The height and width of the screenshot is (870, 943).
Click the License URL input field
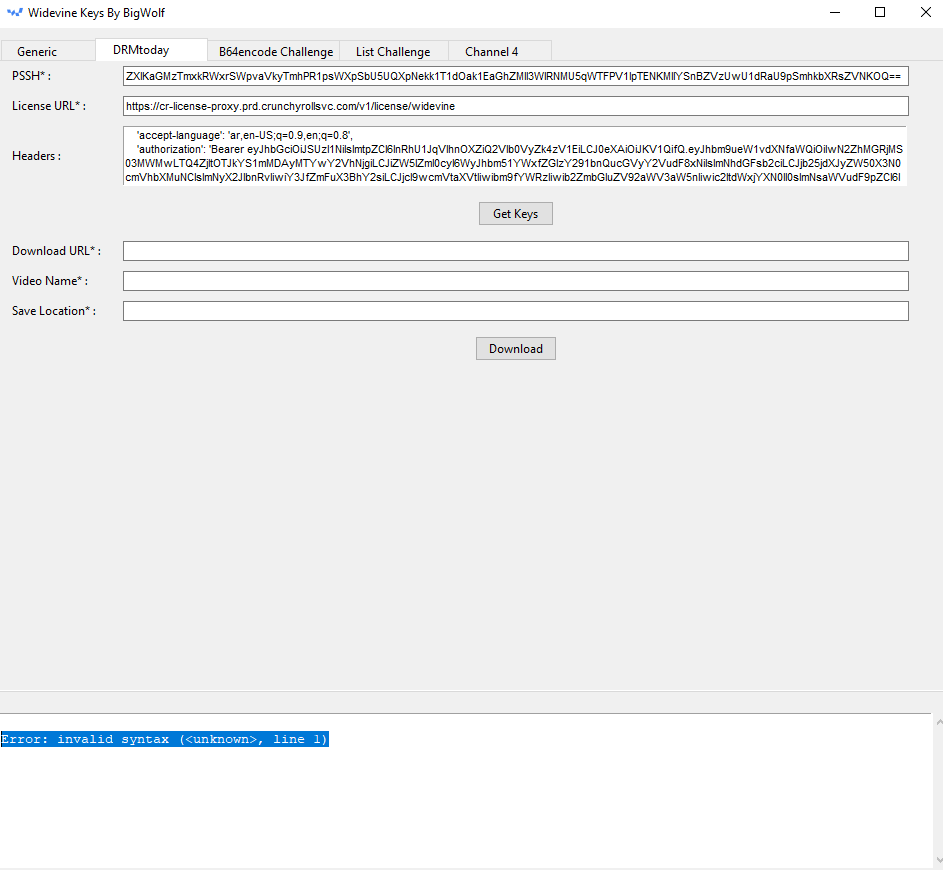pos(515,106)
